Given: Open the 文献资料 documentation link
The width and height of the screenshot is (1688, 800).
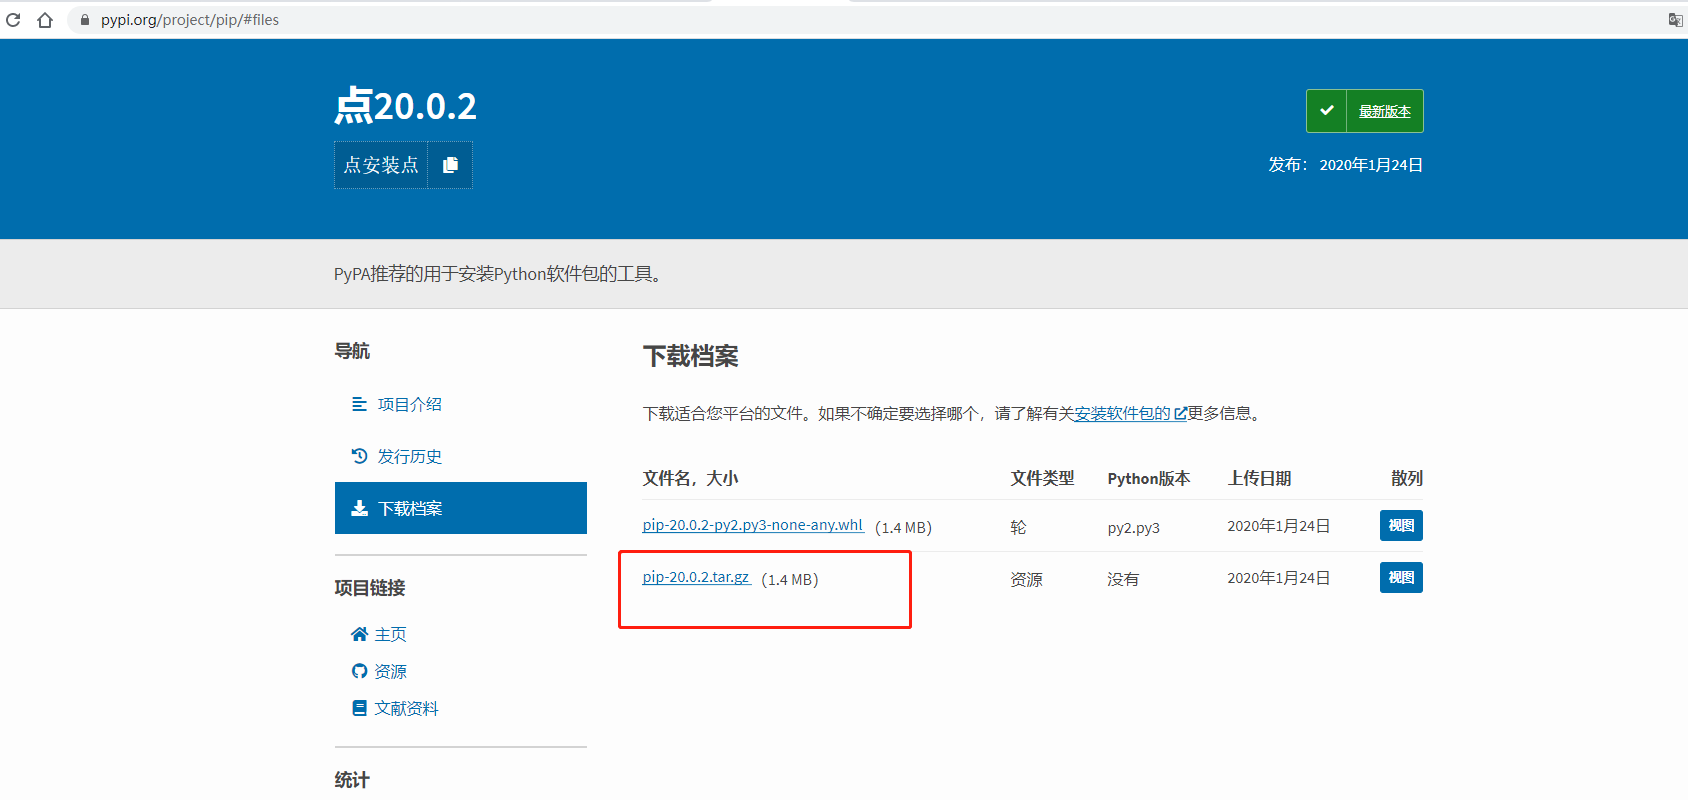Looking at the screenshot, I should (x=406, y=708).
